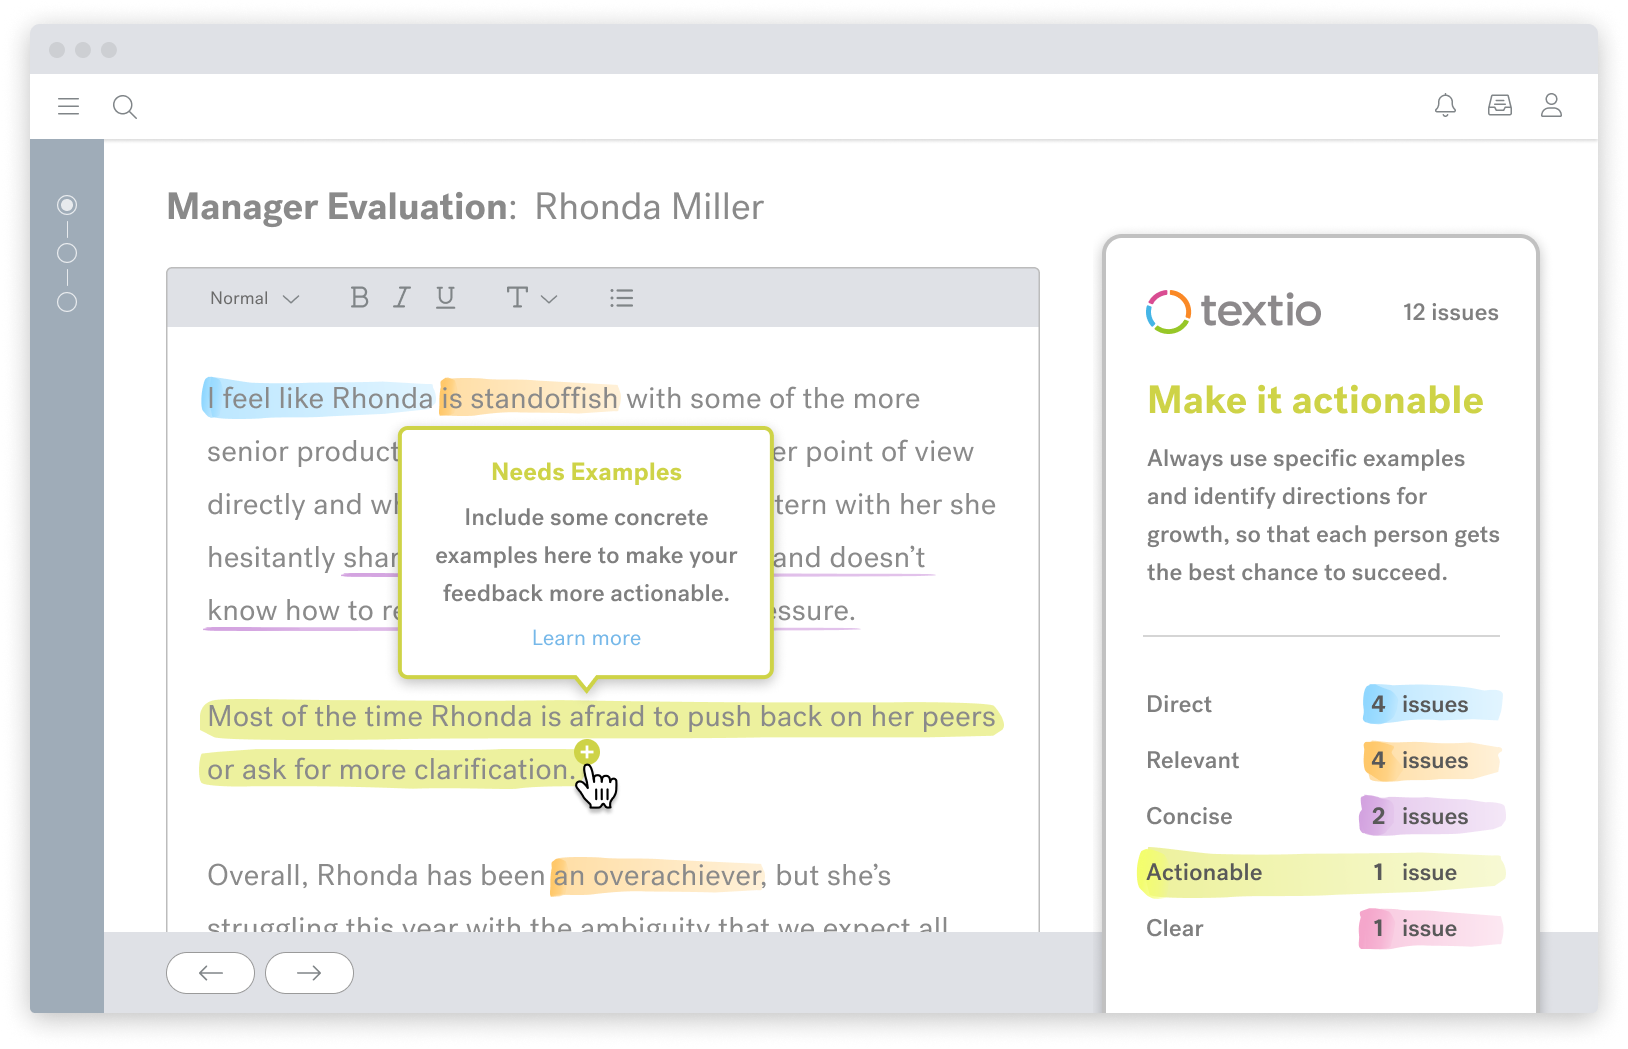Open the user profile icon
The height and width of the screenshot is (1049, 1628).
1551,105
